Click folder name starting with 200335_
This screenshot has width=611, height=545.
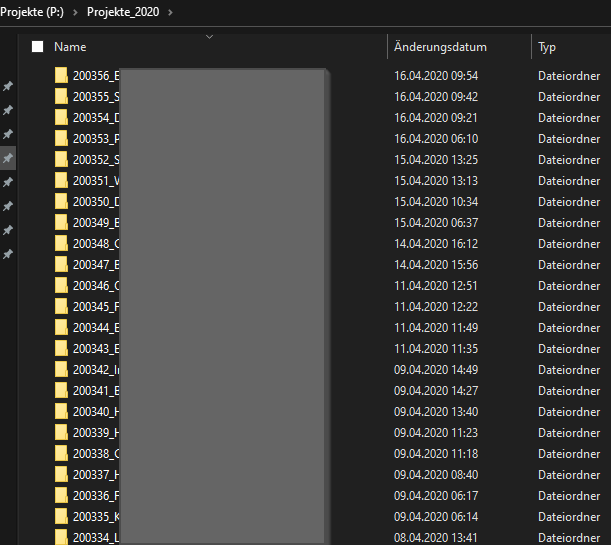pyautogui.click(x=96, y=517)
